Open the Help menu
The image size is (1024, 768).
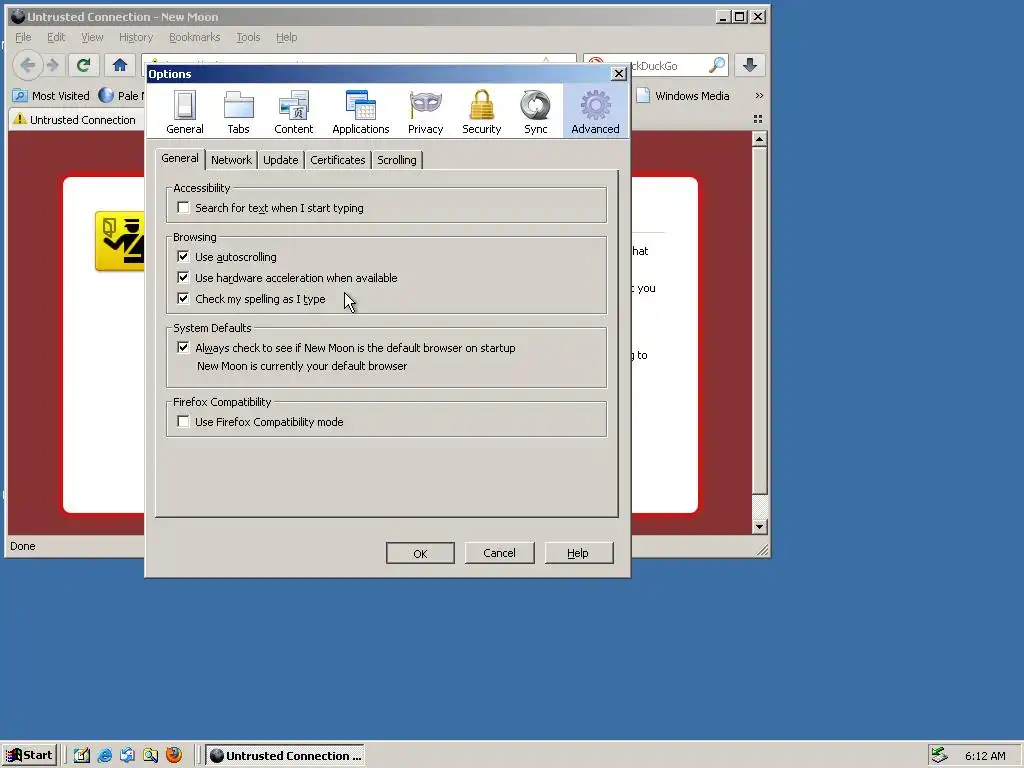[287, 37]
